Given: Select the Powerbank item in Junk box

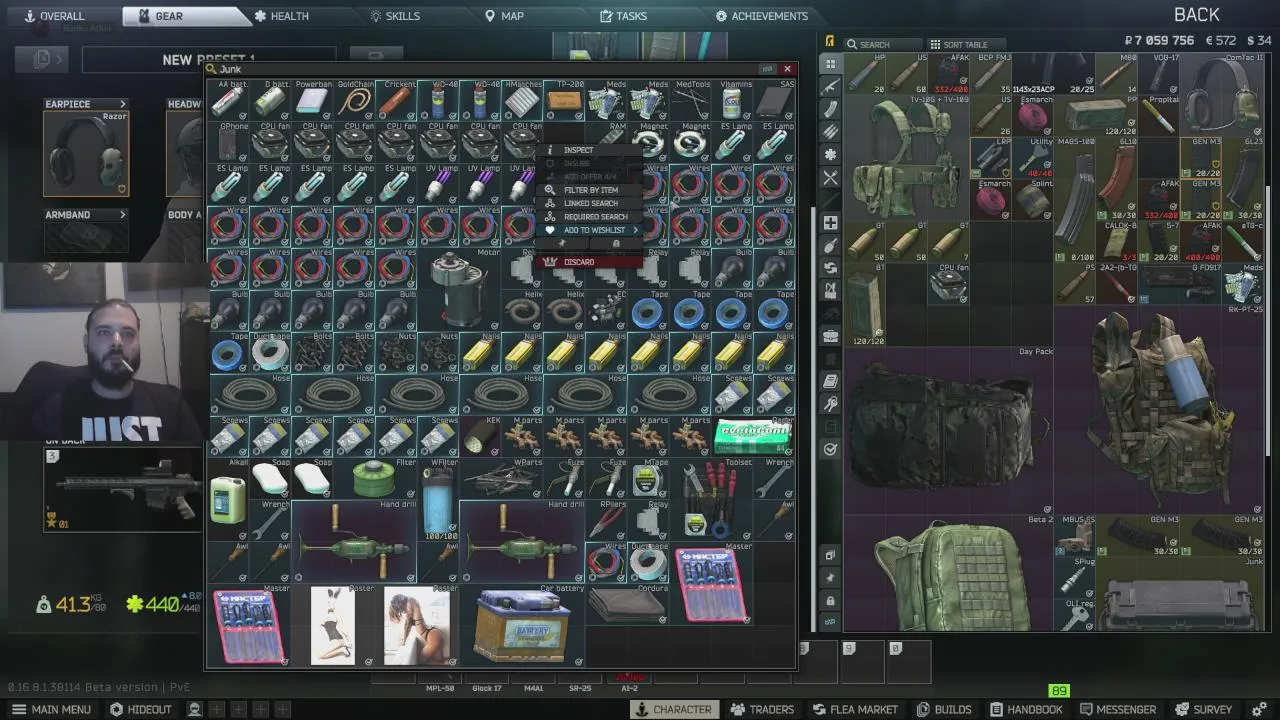Looking at the screenshot, I should (x=312, y=100).
